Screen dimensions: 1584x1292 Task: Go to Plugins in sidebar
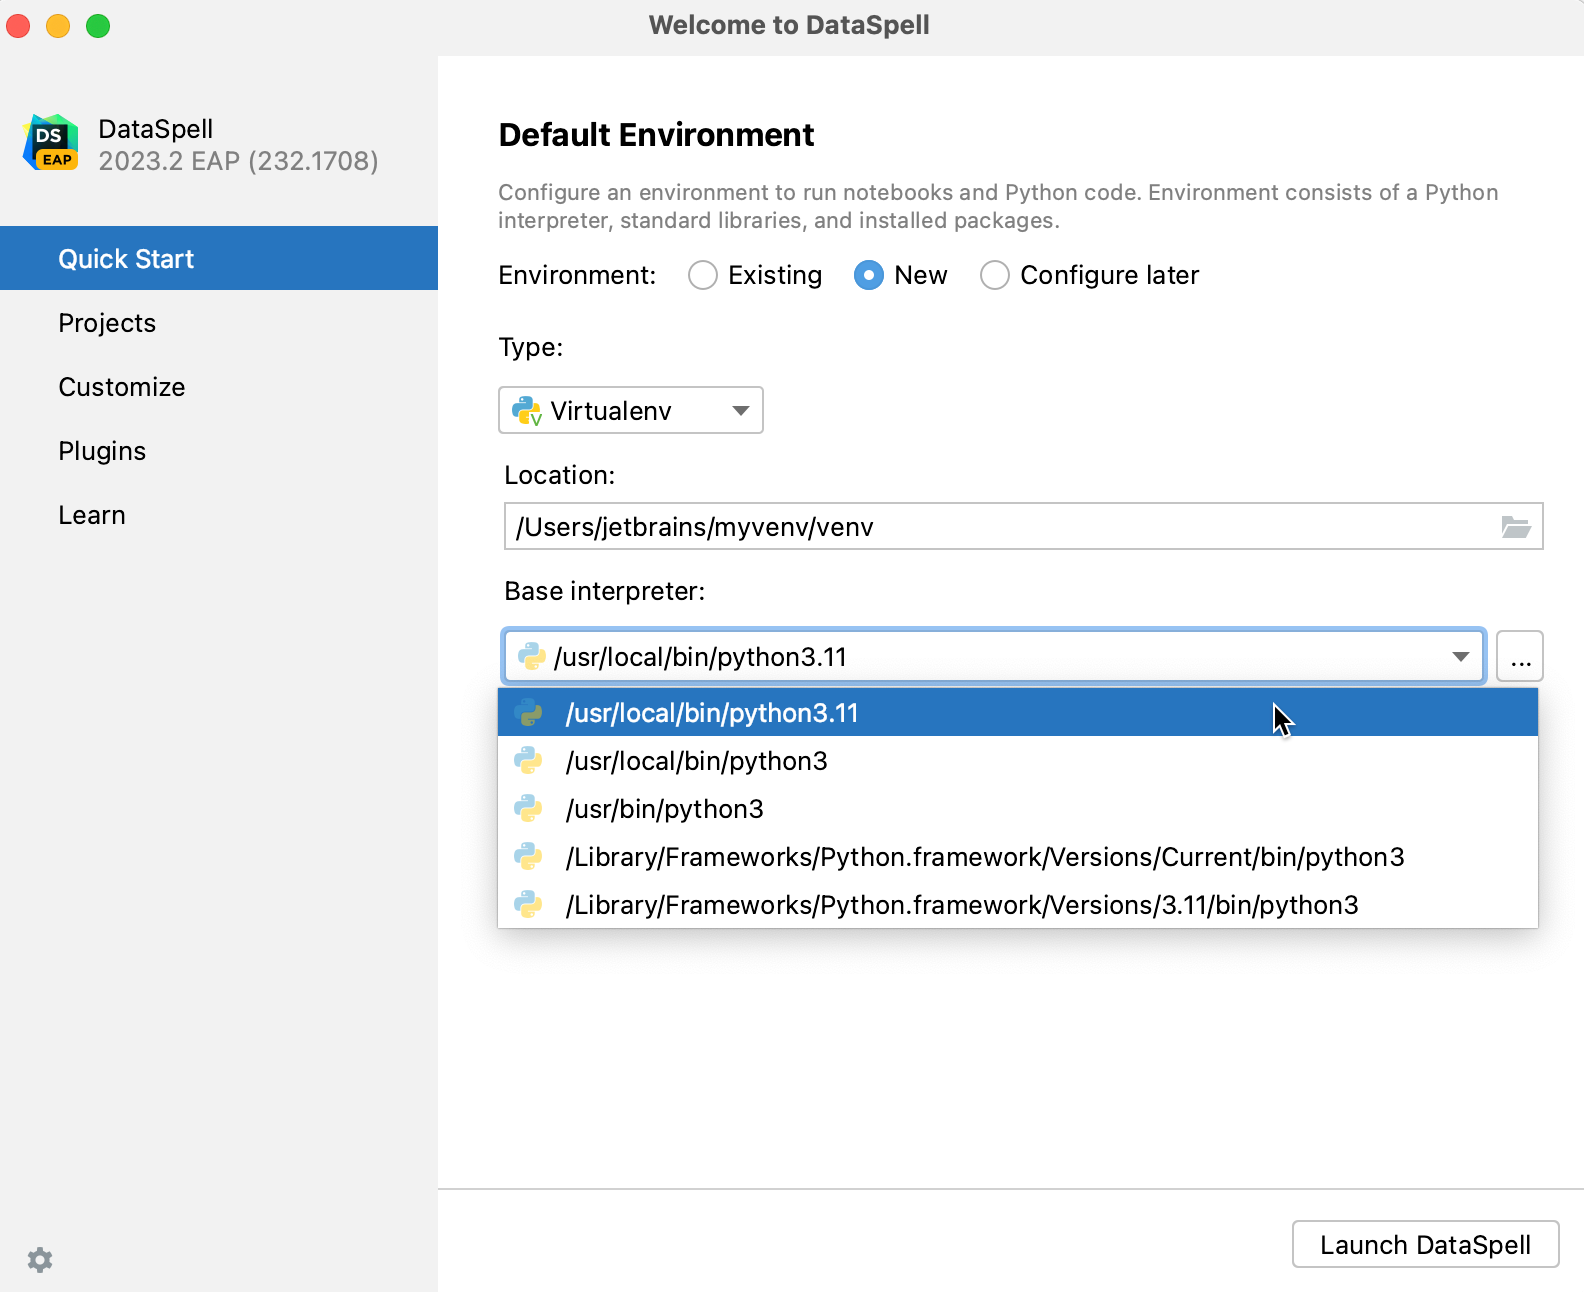[x=219, y=451]
